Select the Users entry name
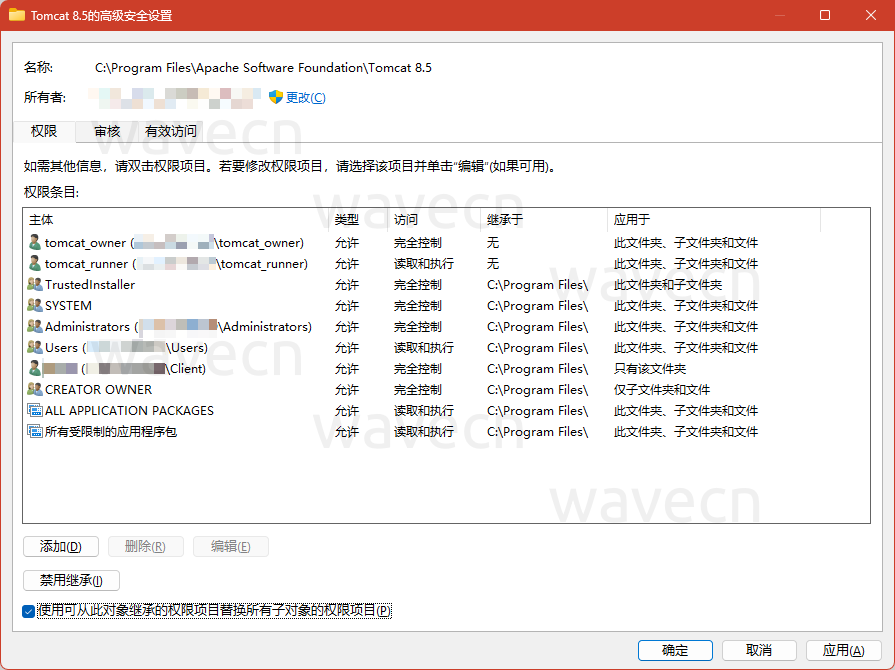Image resolution: width=895 pixels, height=670 pixels. [x=126, y=348]
